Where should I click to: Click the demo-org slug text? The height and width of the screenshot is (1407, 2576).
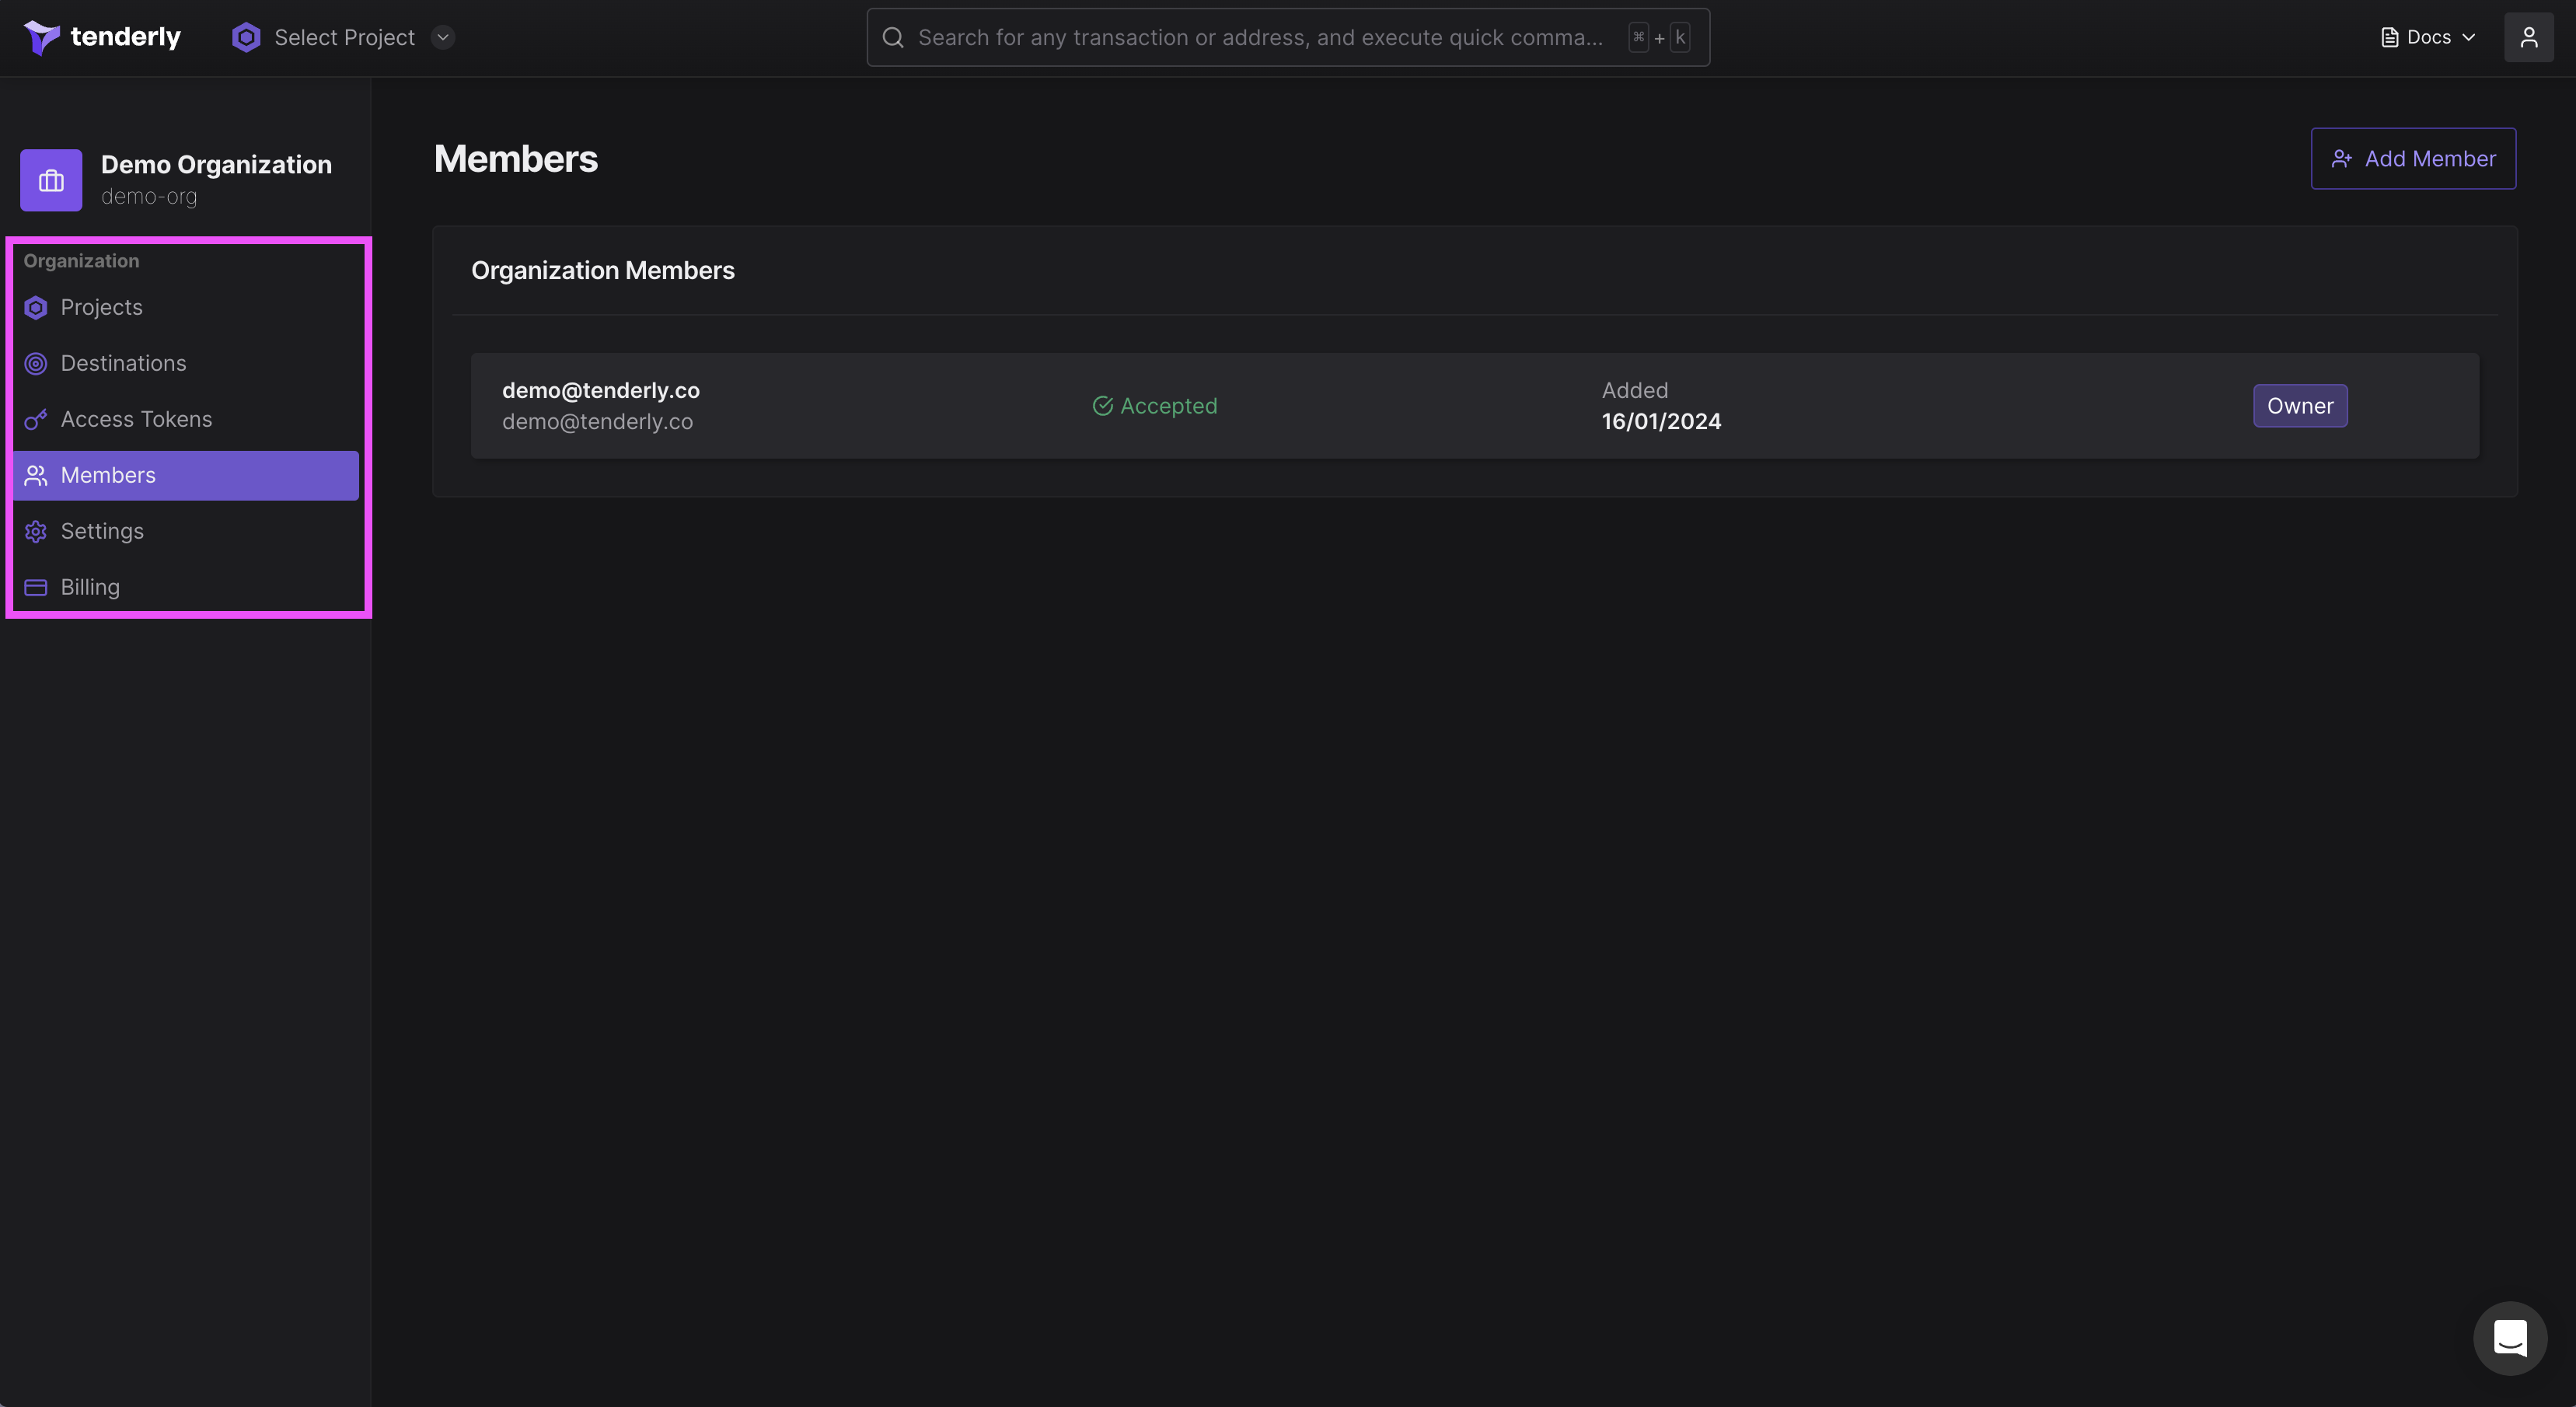pyautogui.click(x=149, y=196)
